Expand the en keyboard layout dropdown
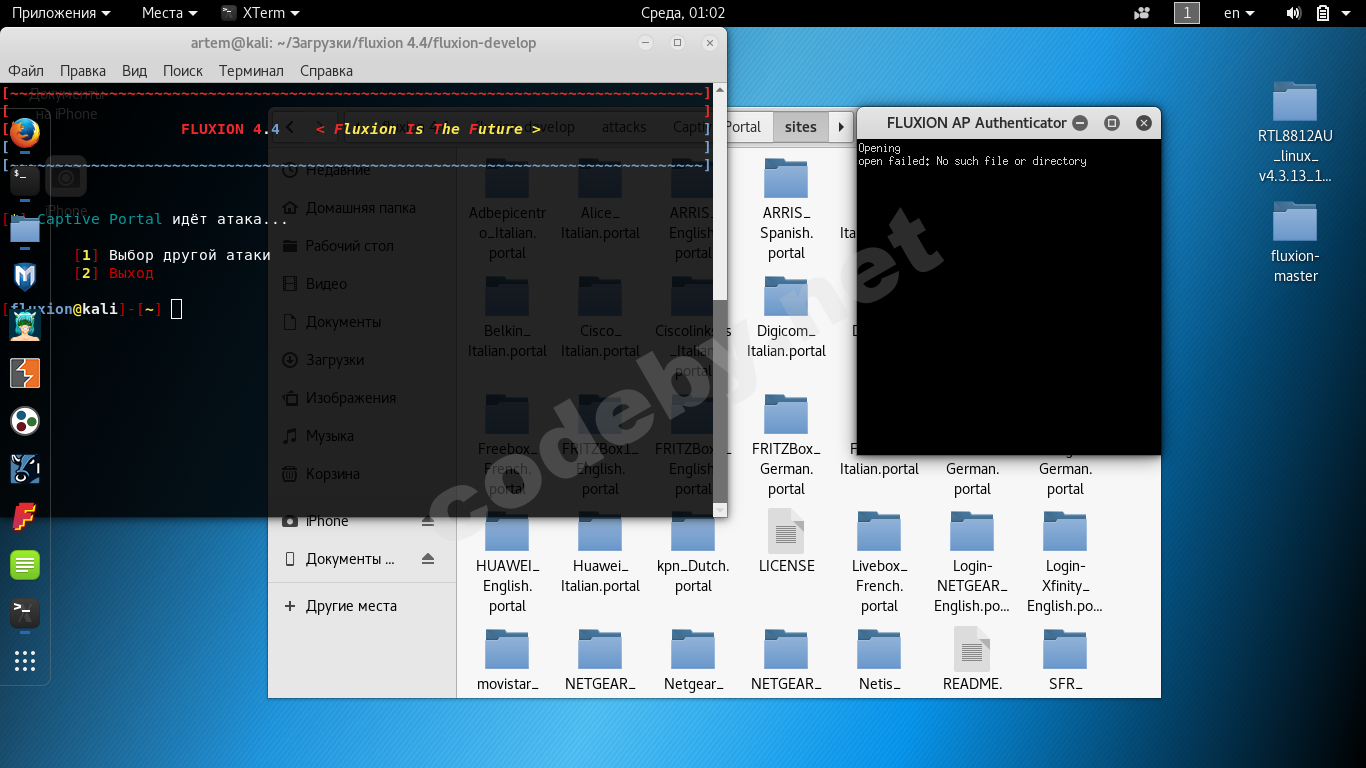Image resolution: width=1366 pixels, height=768 pixels. tap(1240, 13)
